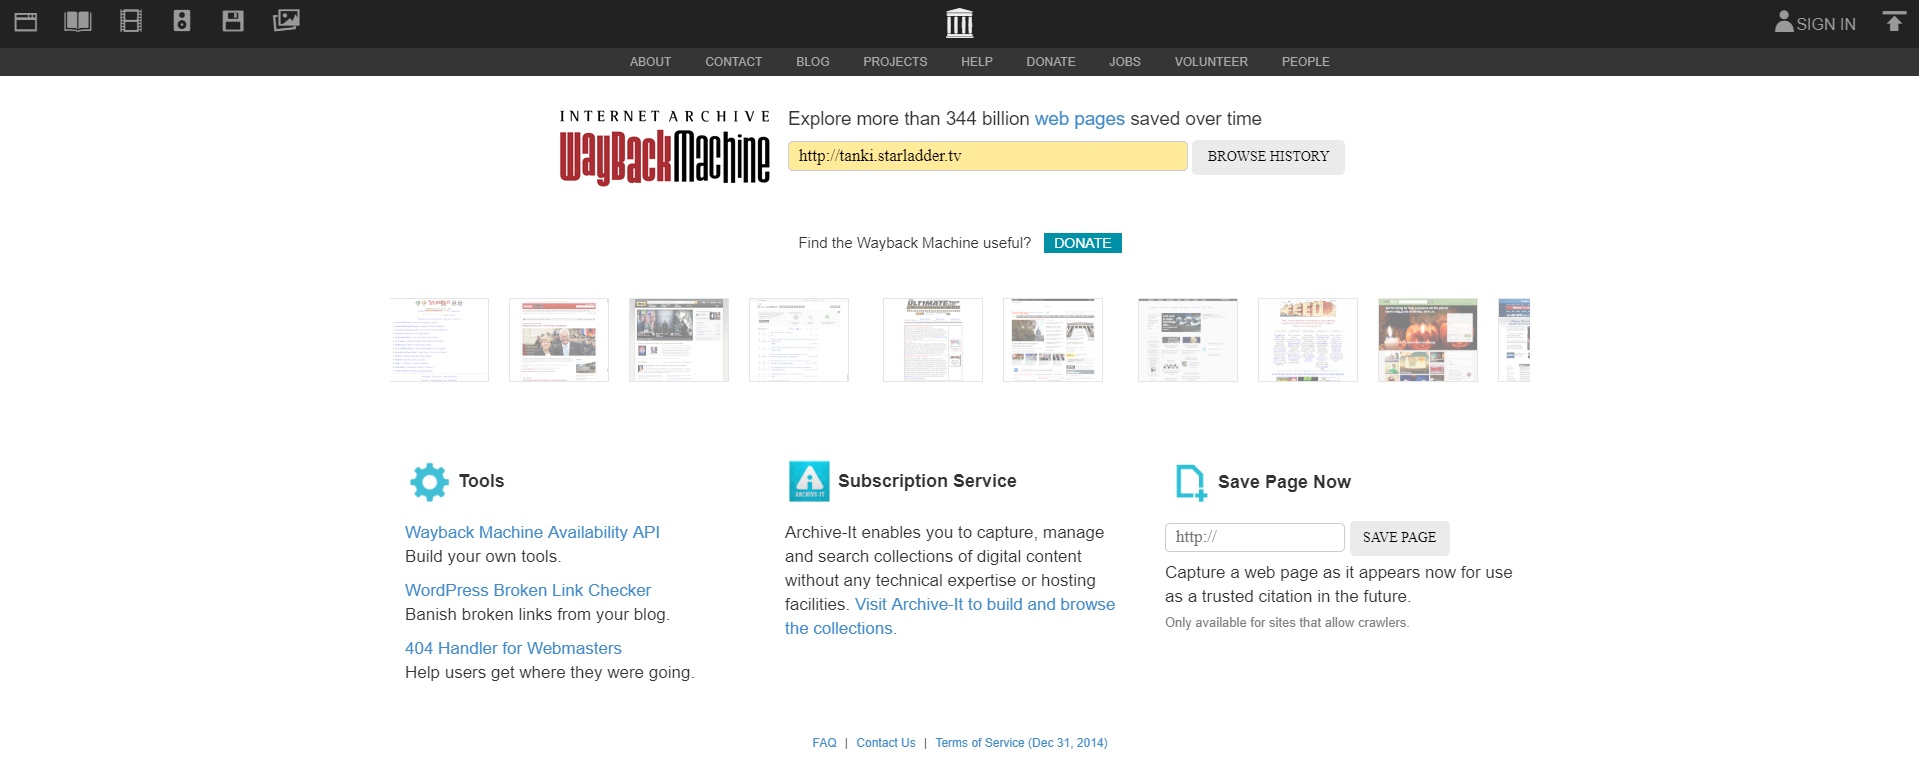The height and width of the screenshot is (770, 1919).
Task: Open the Software floppy-disk icon
Action: pyautogui.click(x=233, y=21)
